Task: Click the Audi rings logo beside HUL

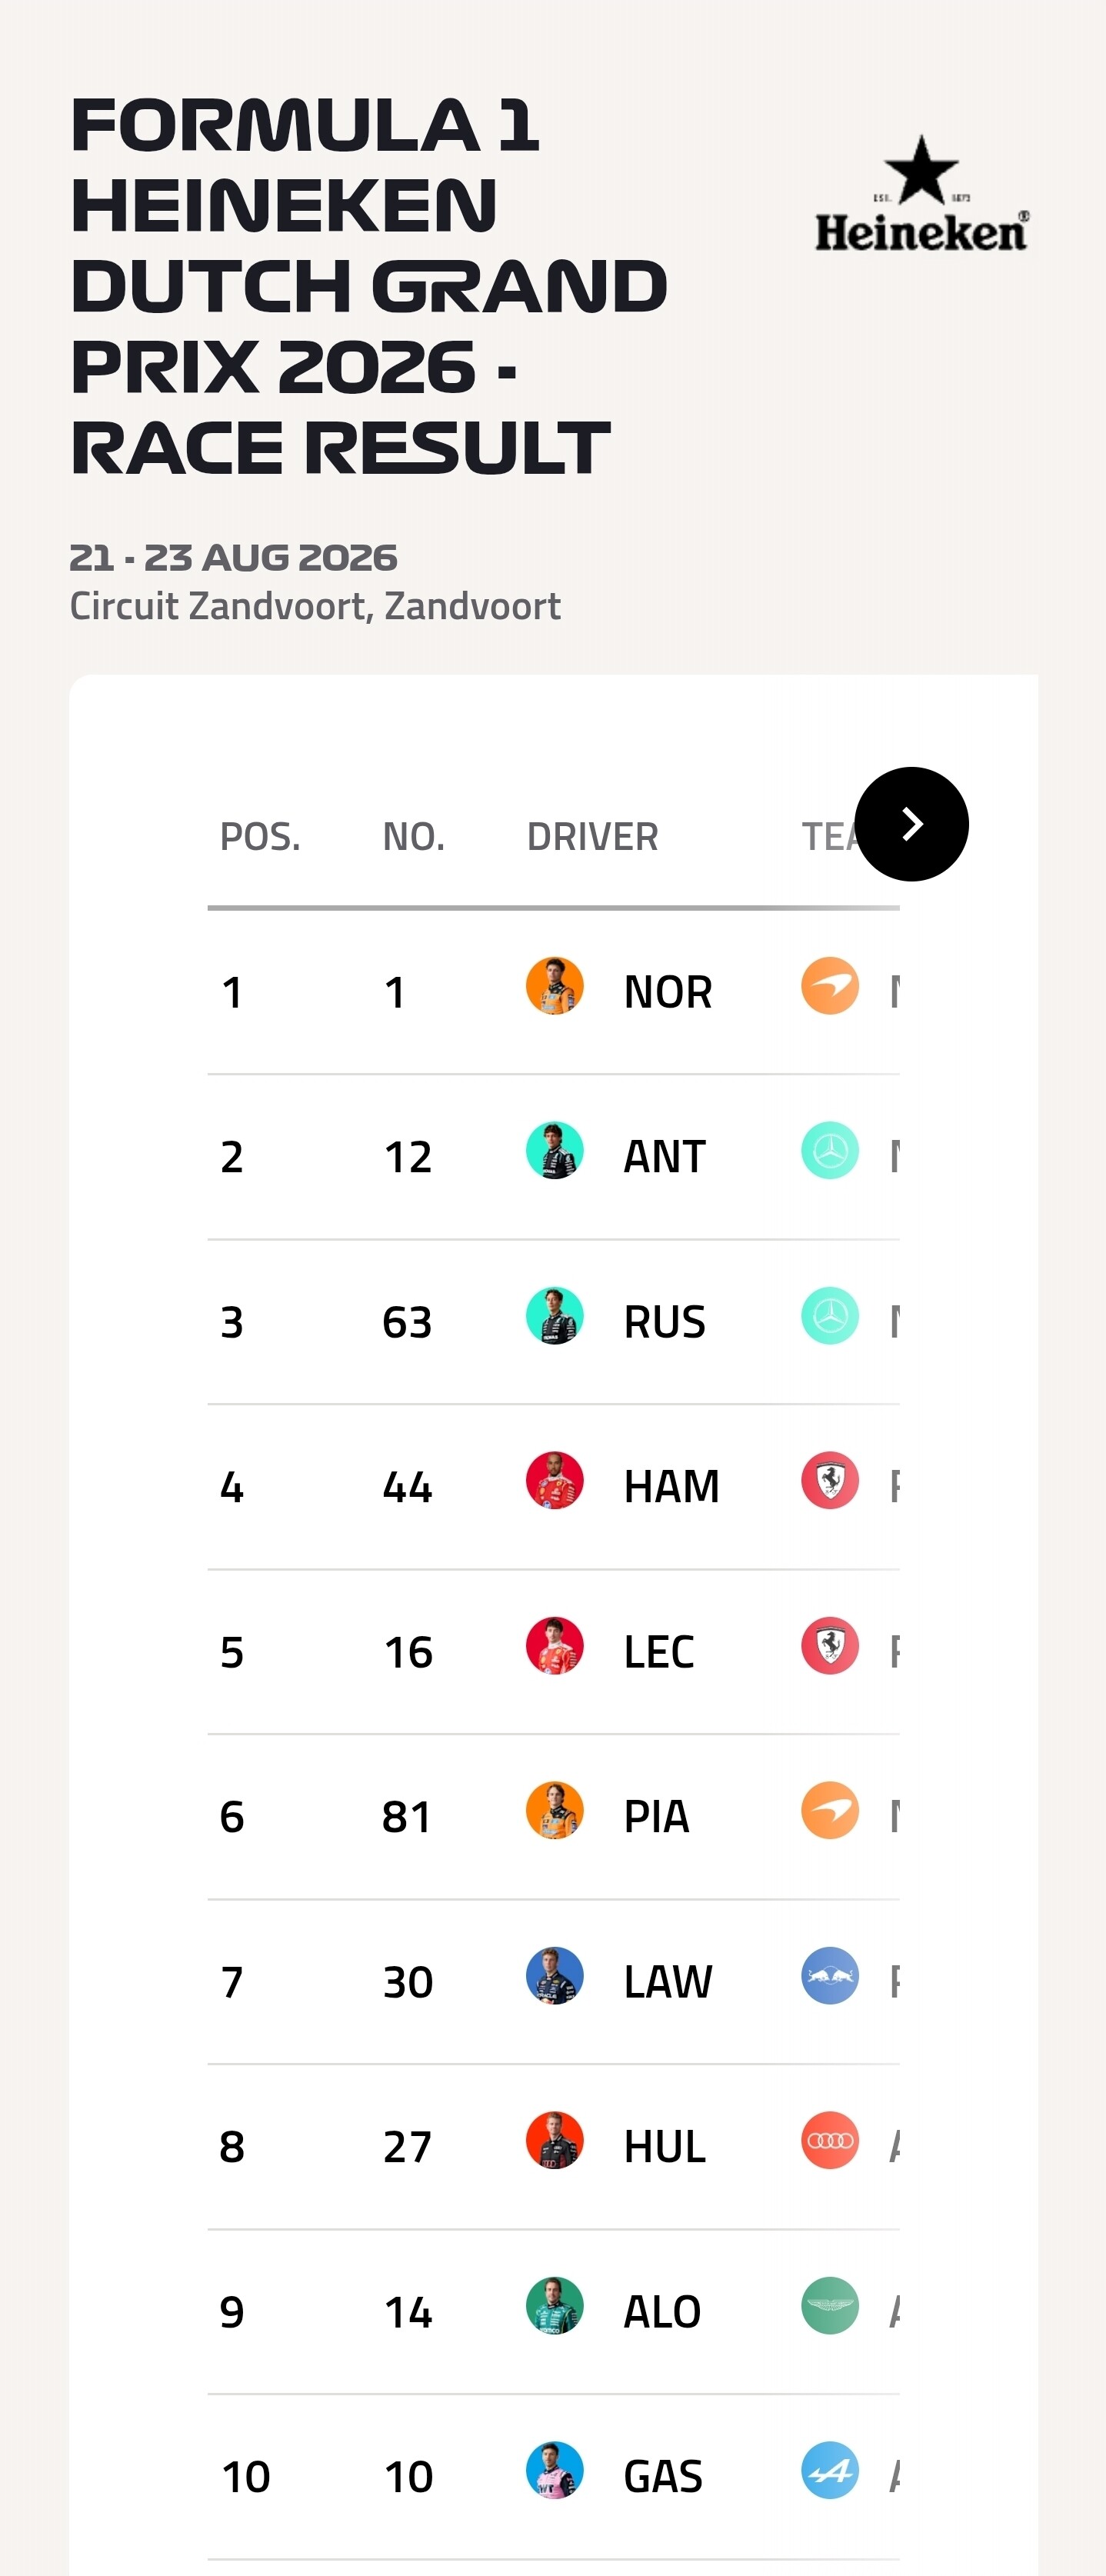Action: 830,2141
